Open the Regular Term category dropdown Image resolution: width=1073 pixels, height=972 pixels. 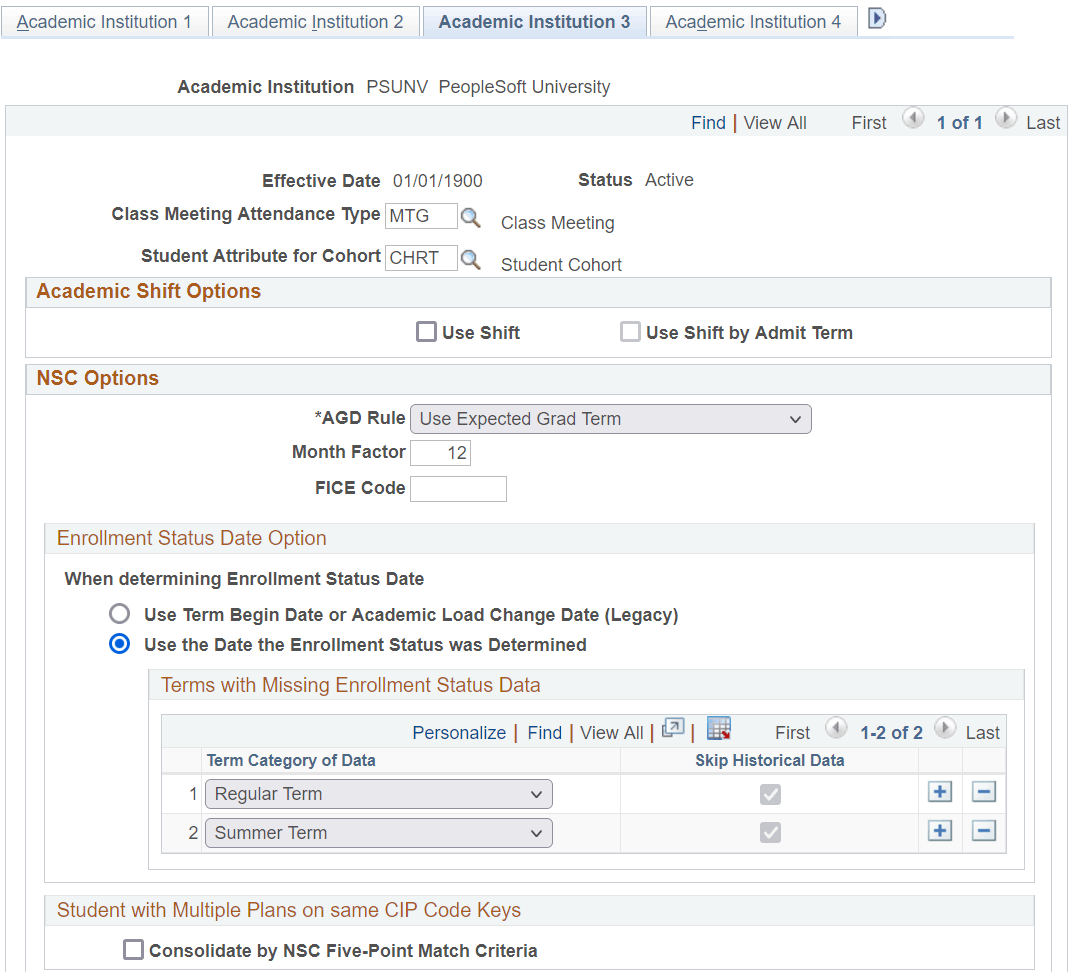[378, 794]
